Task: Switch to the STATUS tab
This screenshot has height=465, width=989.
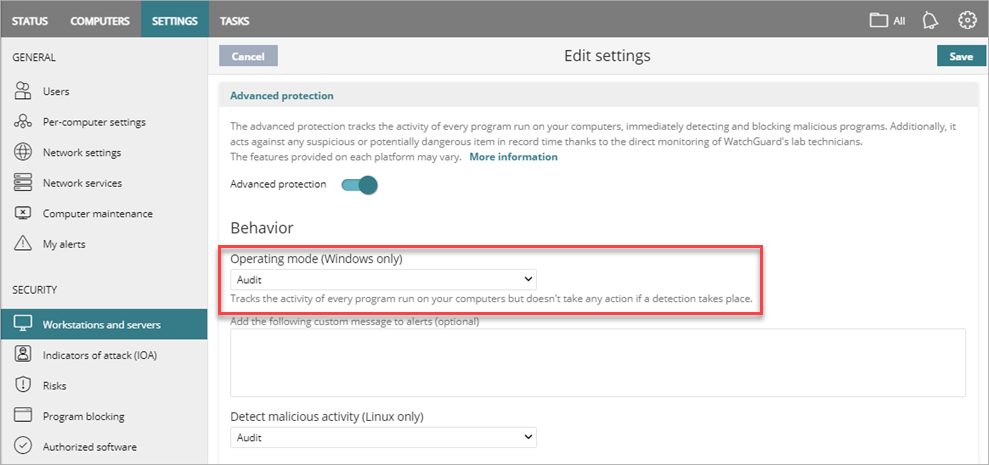Action: tap(30, 20)
